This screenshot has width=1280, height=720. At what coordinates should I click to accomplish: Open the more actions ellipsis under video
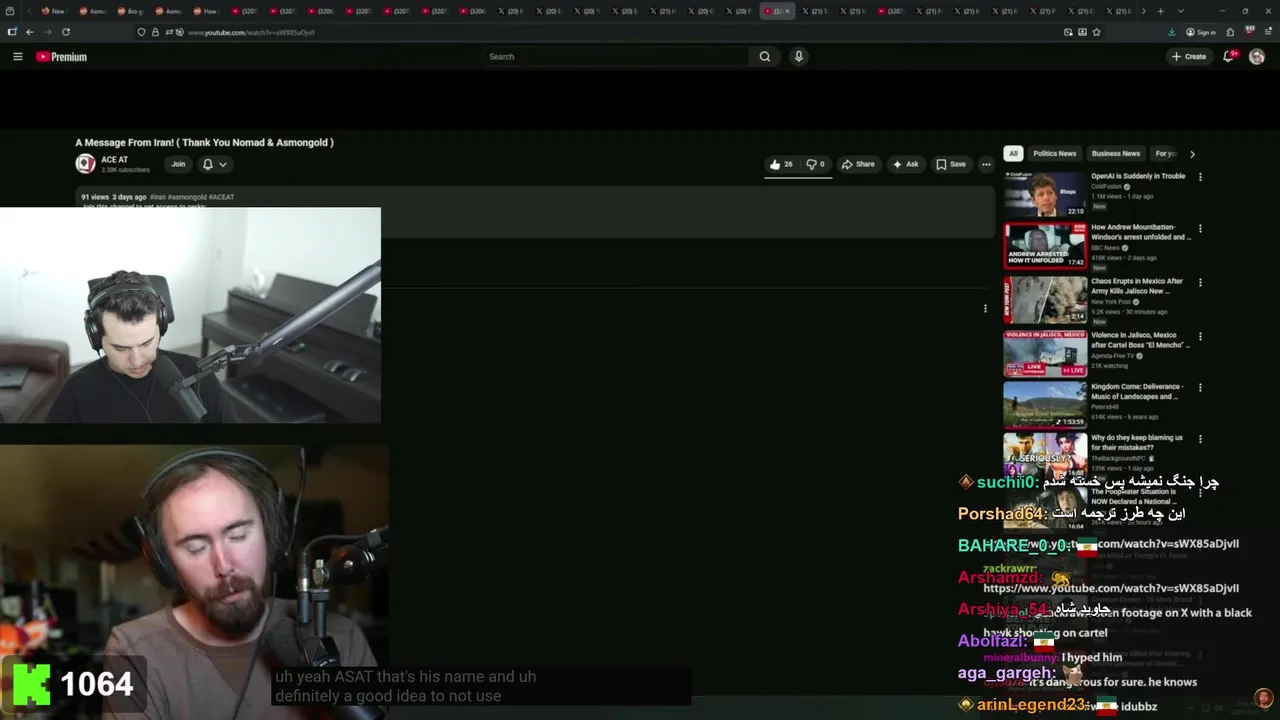click(x=986, y=164)
